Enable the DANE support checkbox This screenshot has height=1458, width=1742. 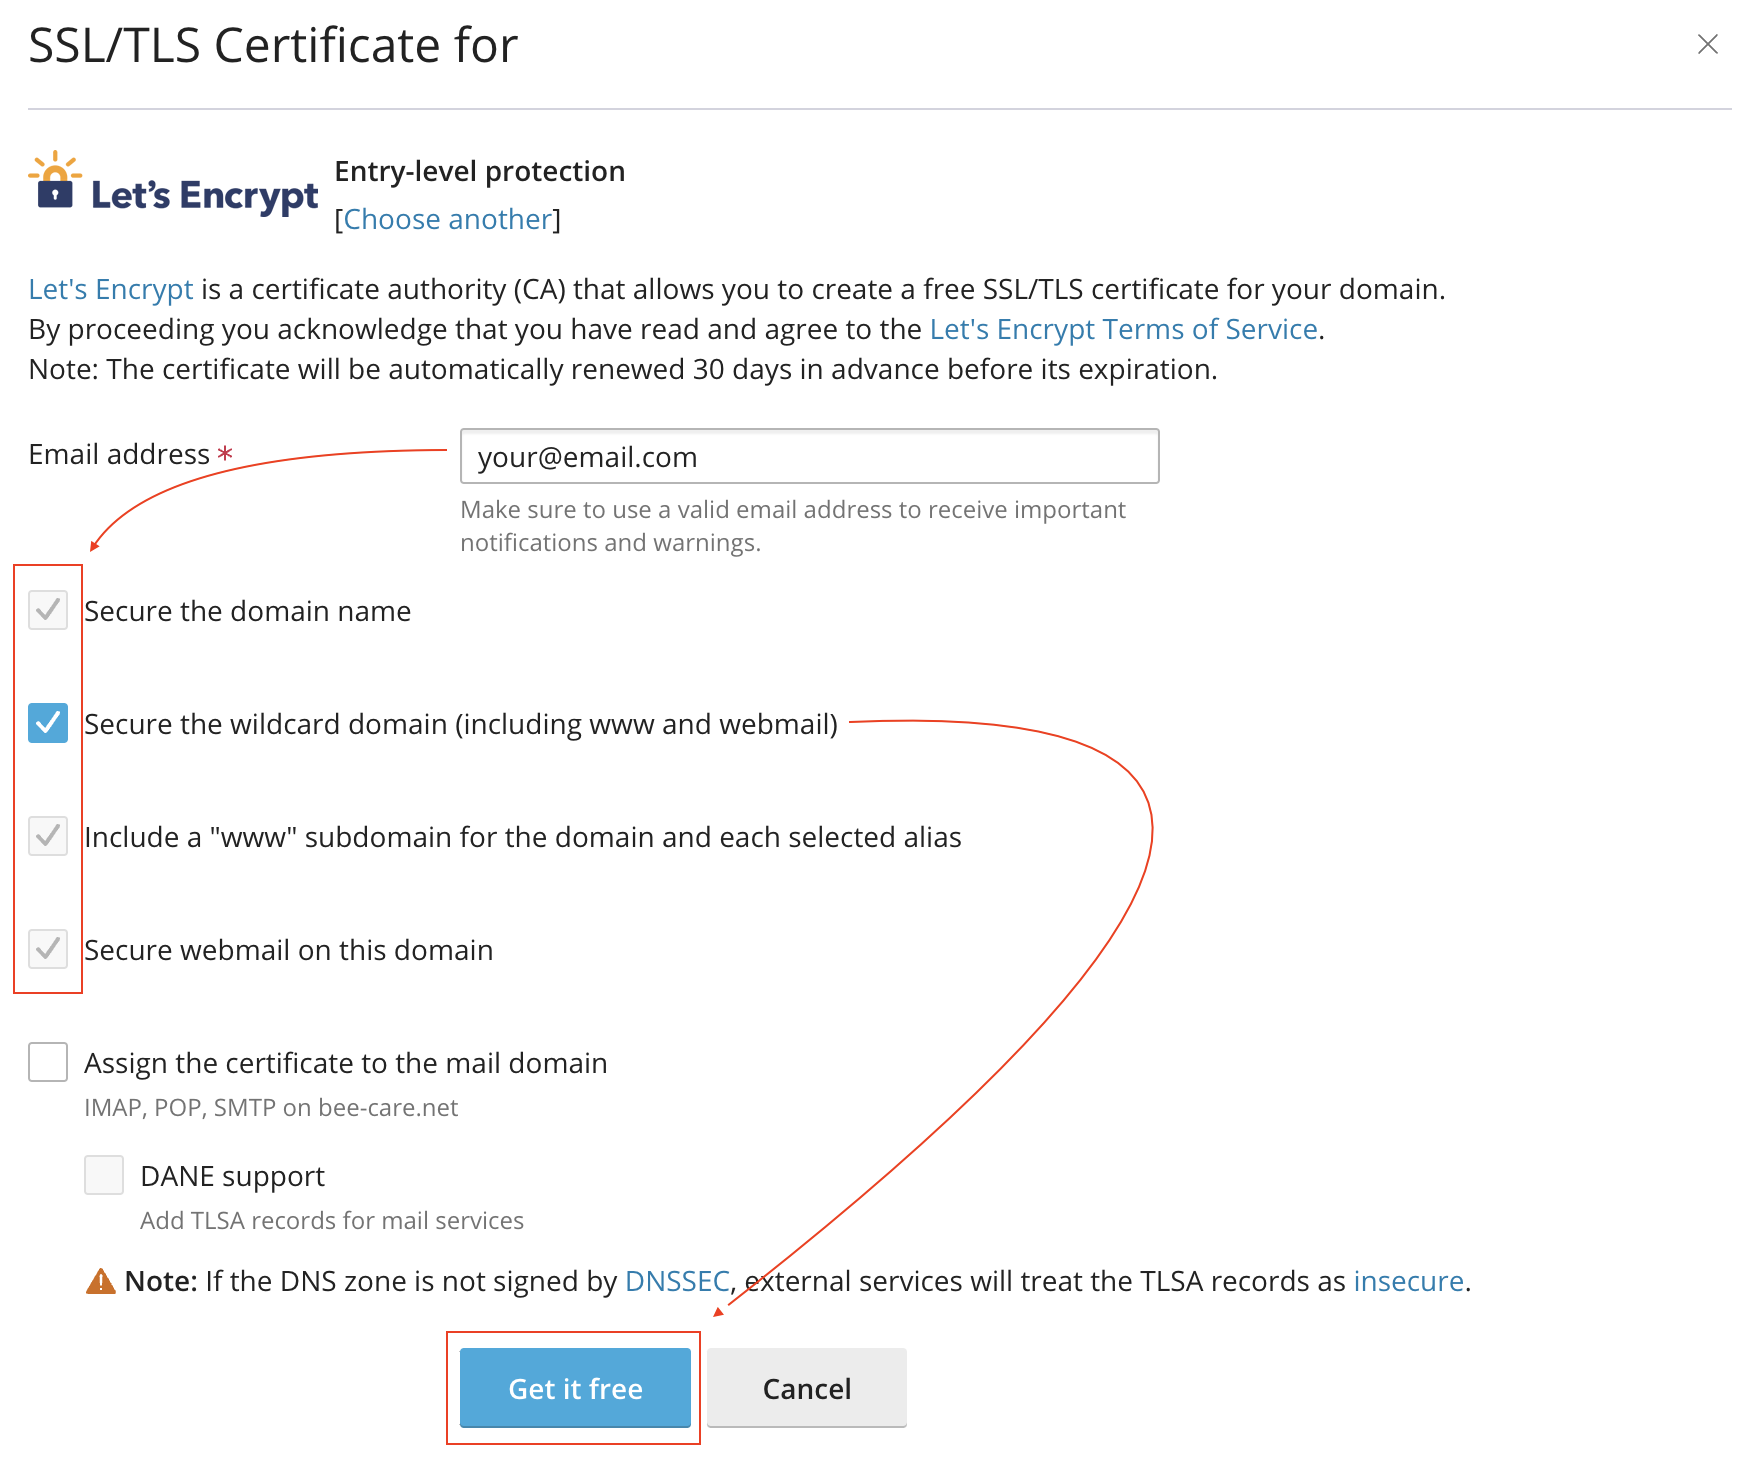click(104, 1175)
